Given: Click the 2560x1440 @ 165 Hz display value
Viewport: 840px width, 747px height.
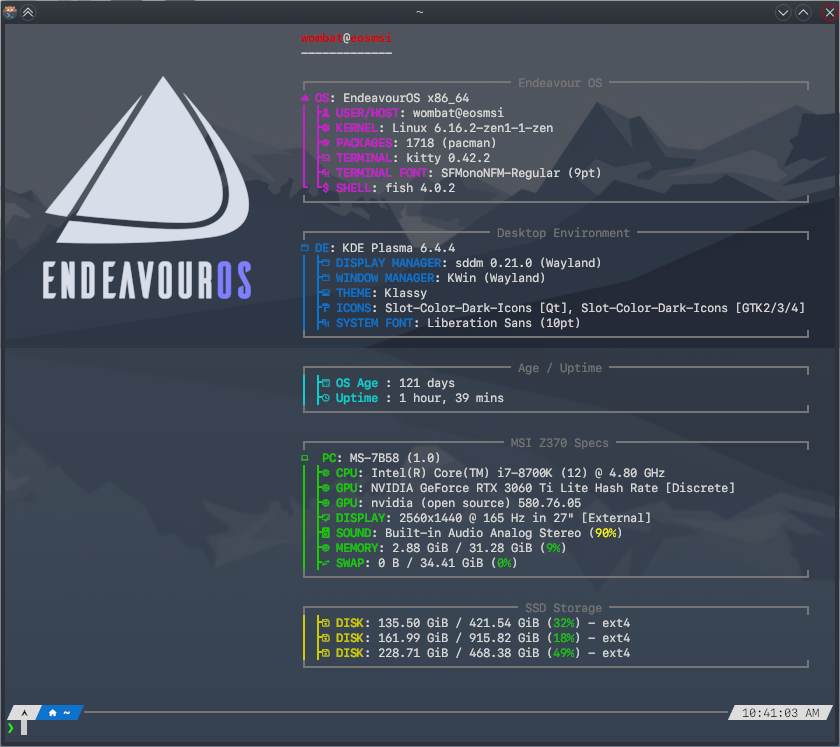Looking at the screenshot, I should (x=525, y=518).
